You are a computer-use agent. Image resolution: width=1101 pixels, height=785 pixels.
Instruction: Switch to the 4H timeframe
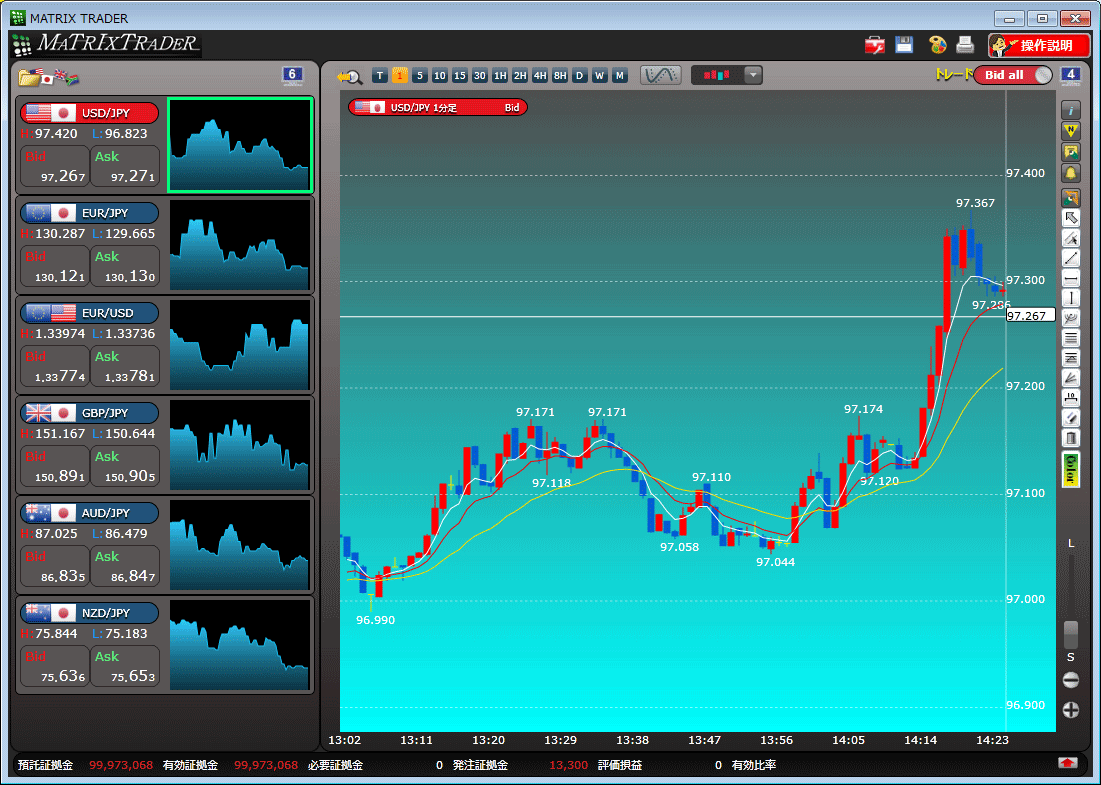pos(539,76)
